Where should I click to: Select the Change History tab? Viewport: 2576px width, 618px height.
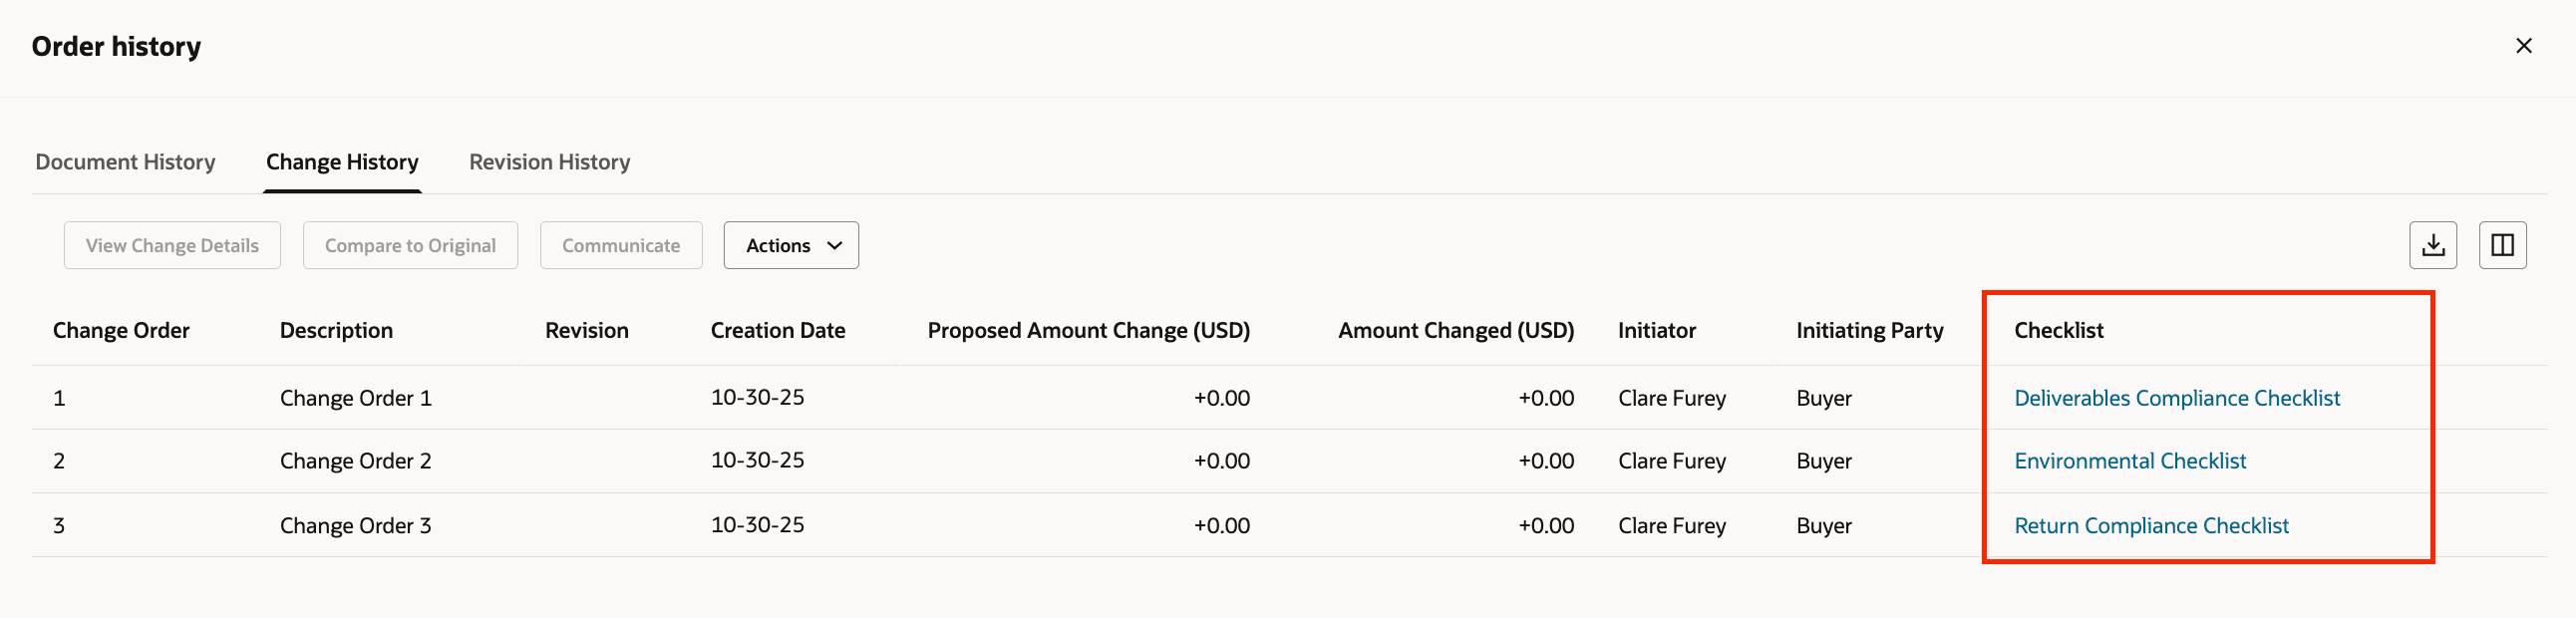pyautogui.click(x=342, y=161)
